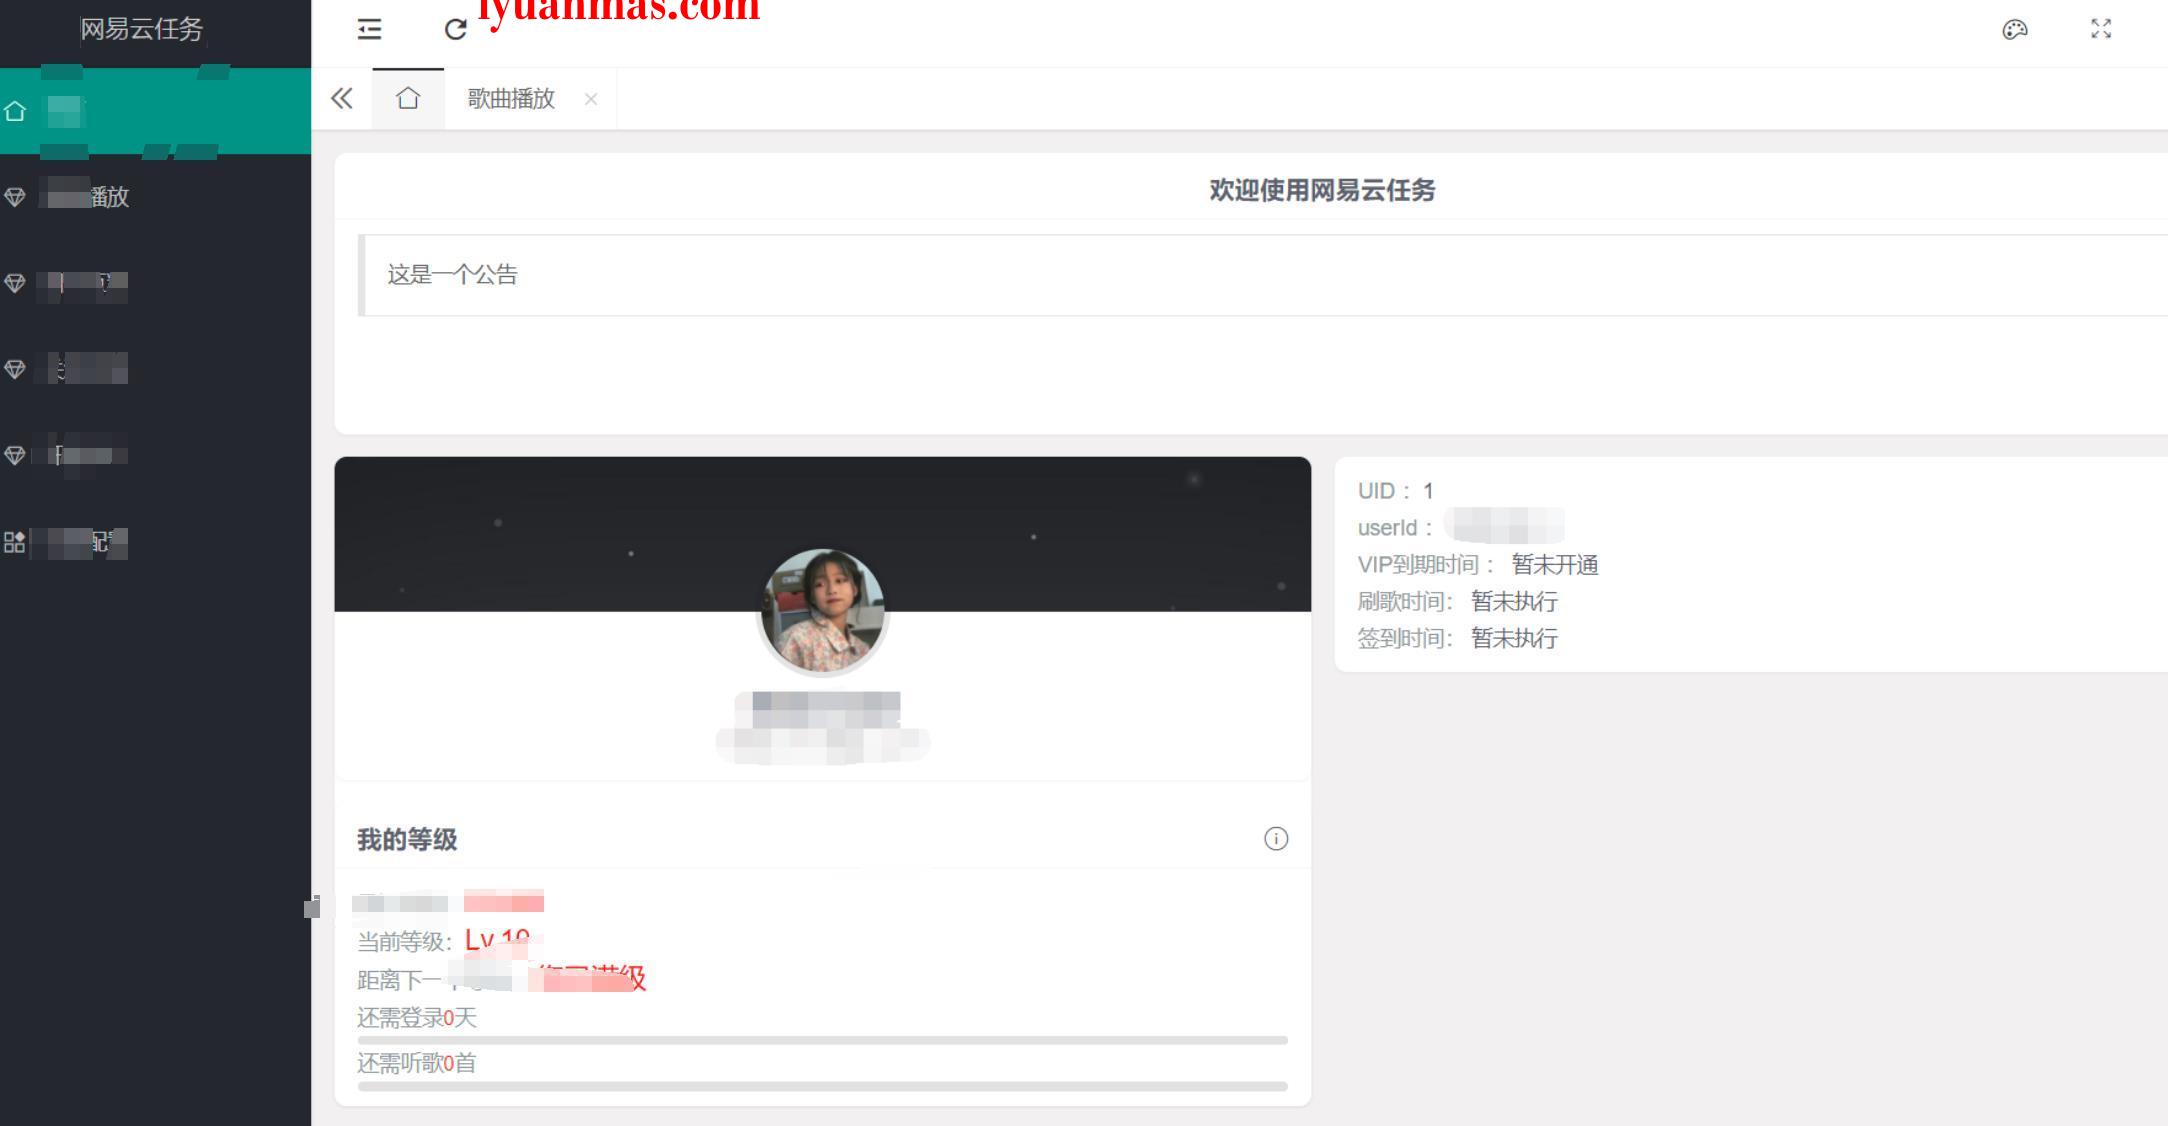Click the home icon in sidebar
This screenshot has width=2168, height=1126.
[x=15, y=111]
